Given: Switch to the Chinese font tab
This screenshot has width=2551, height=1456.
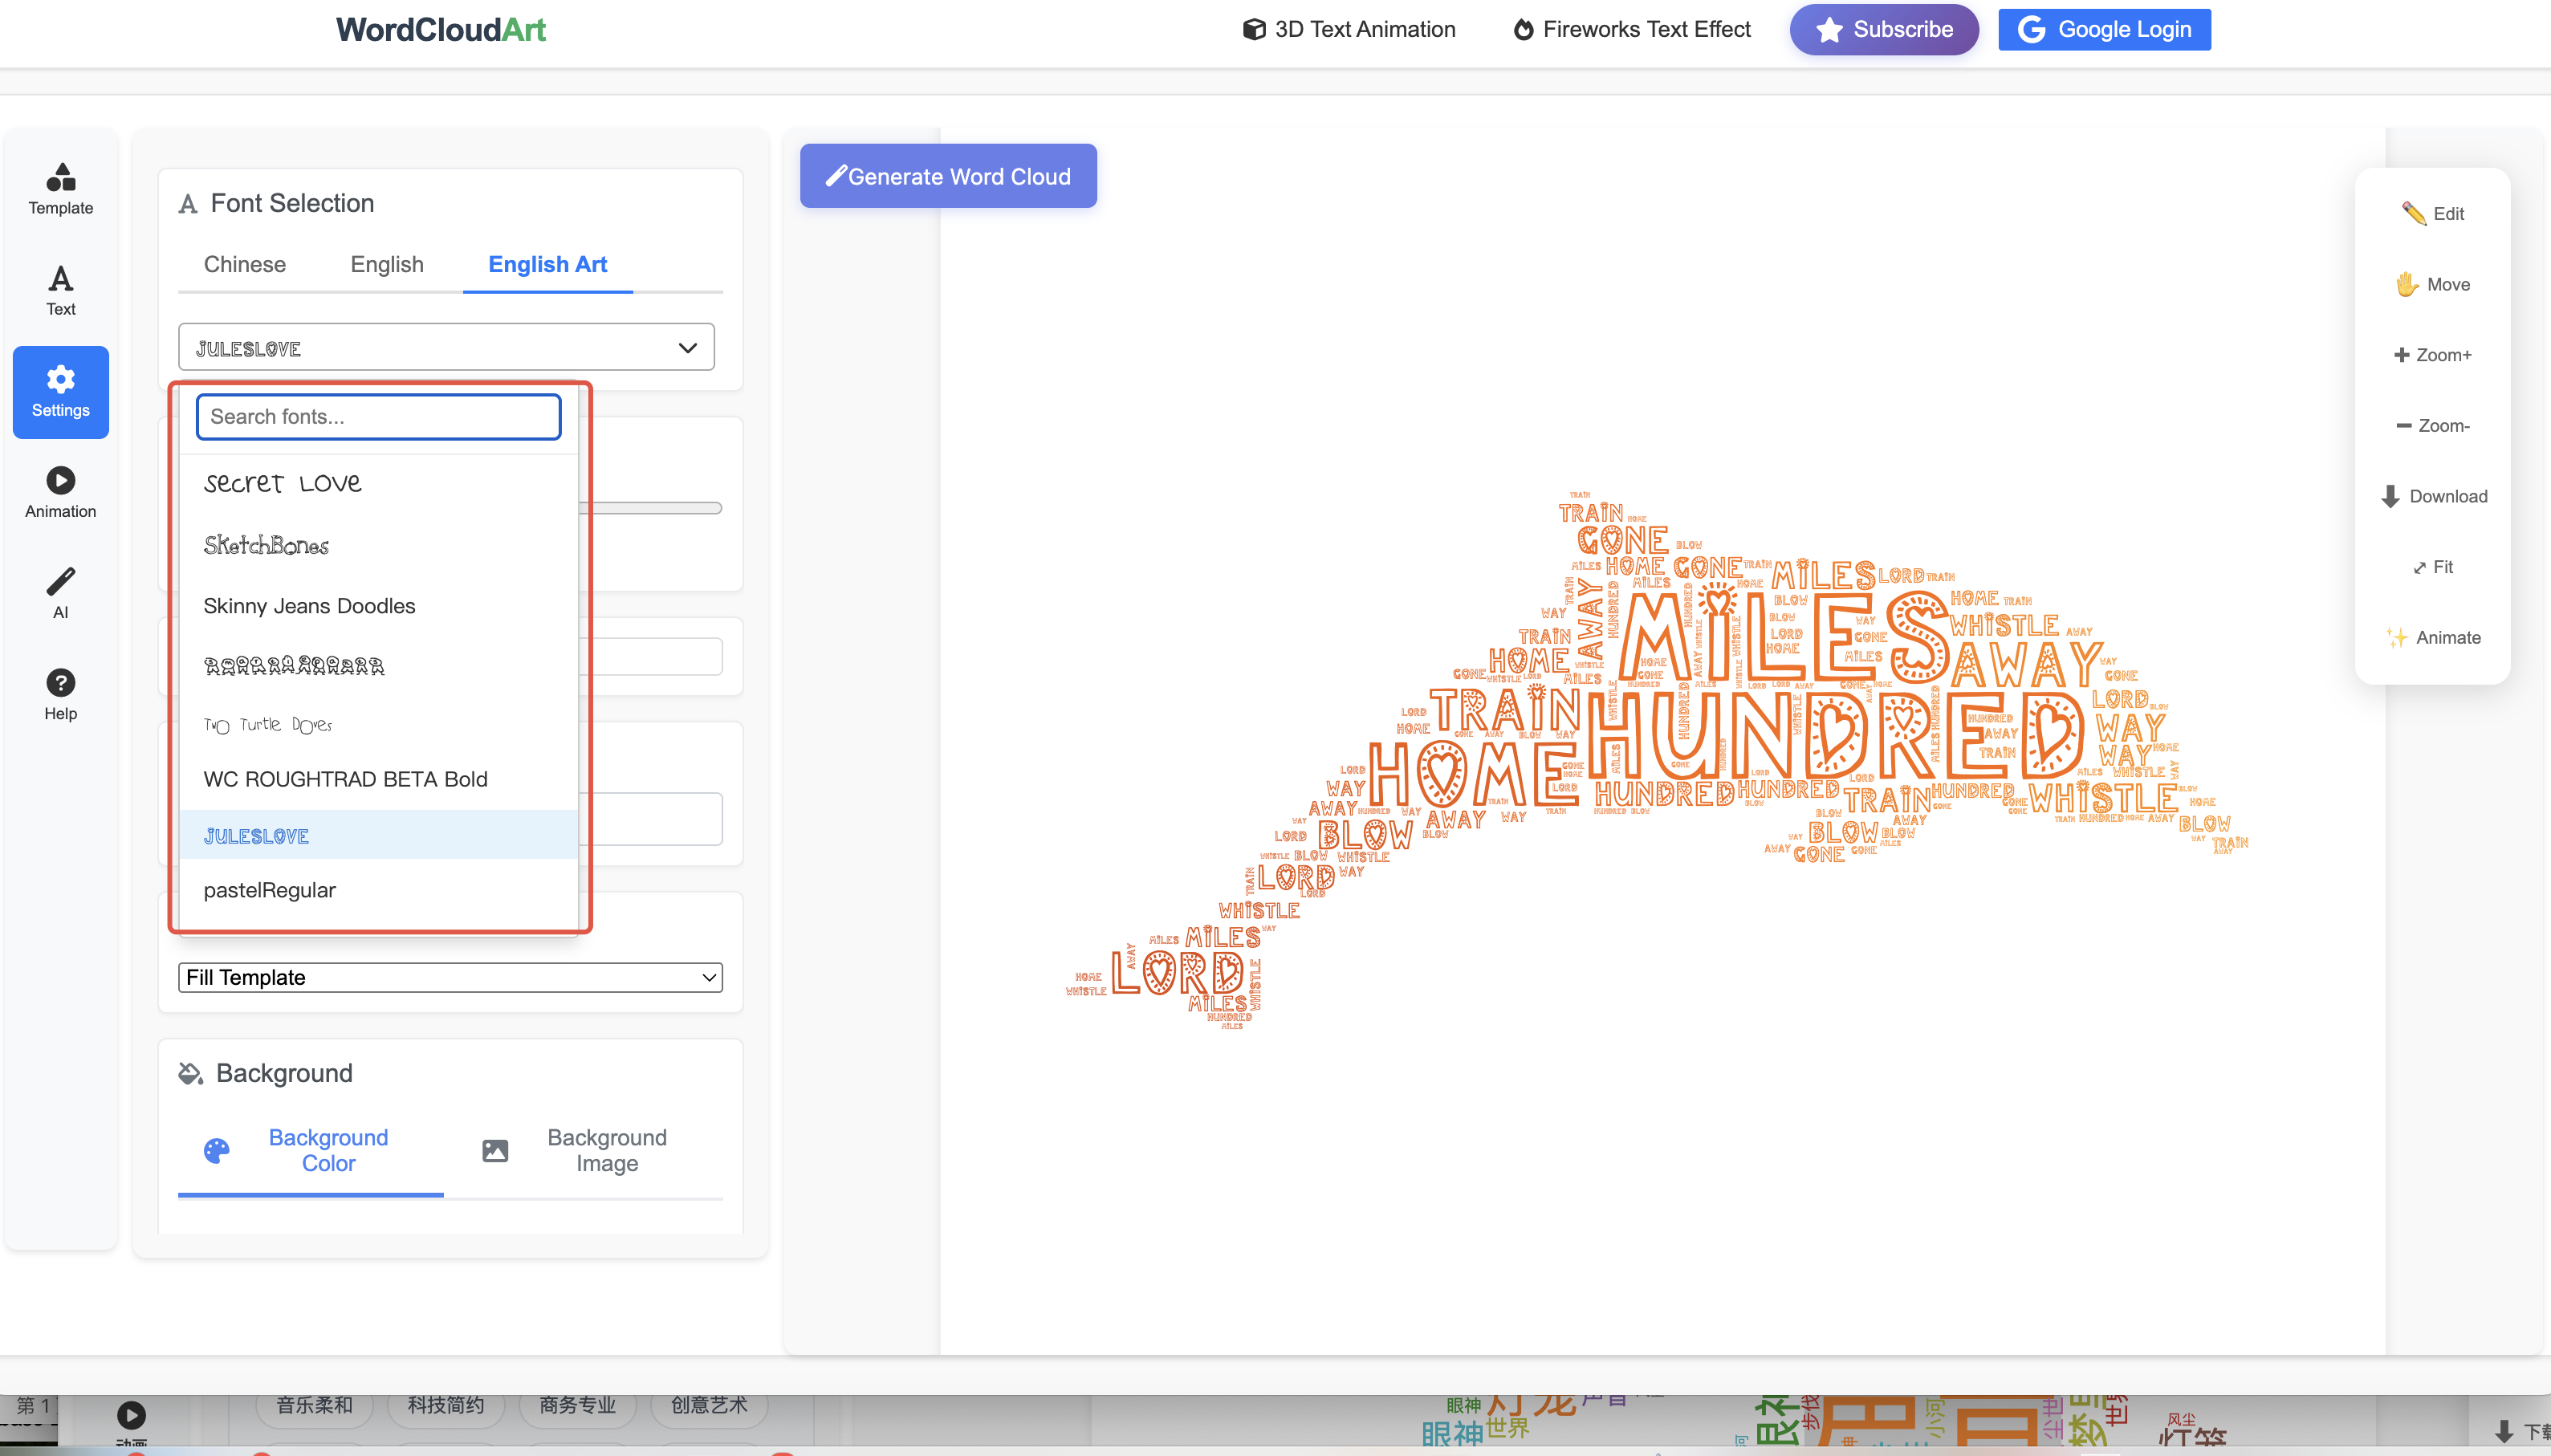Looking at the screenshot, I should coord(244,264).
